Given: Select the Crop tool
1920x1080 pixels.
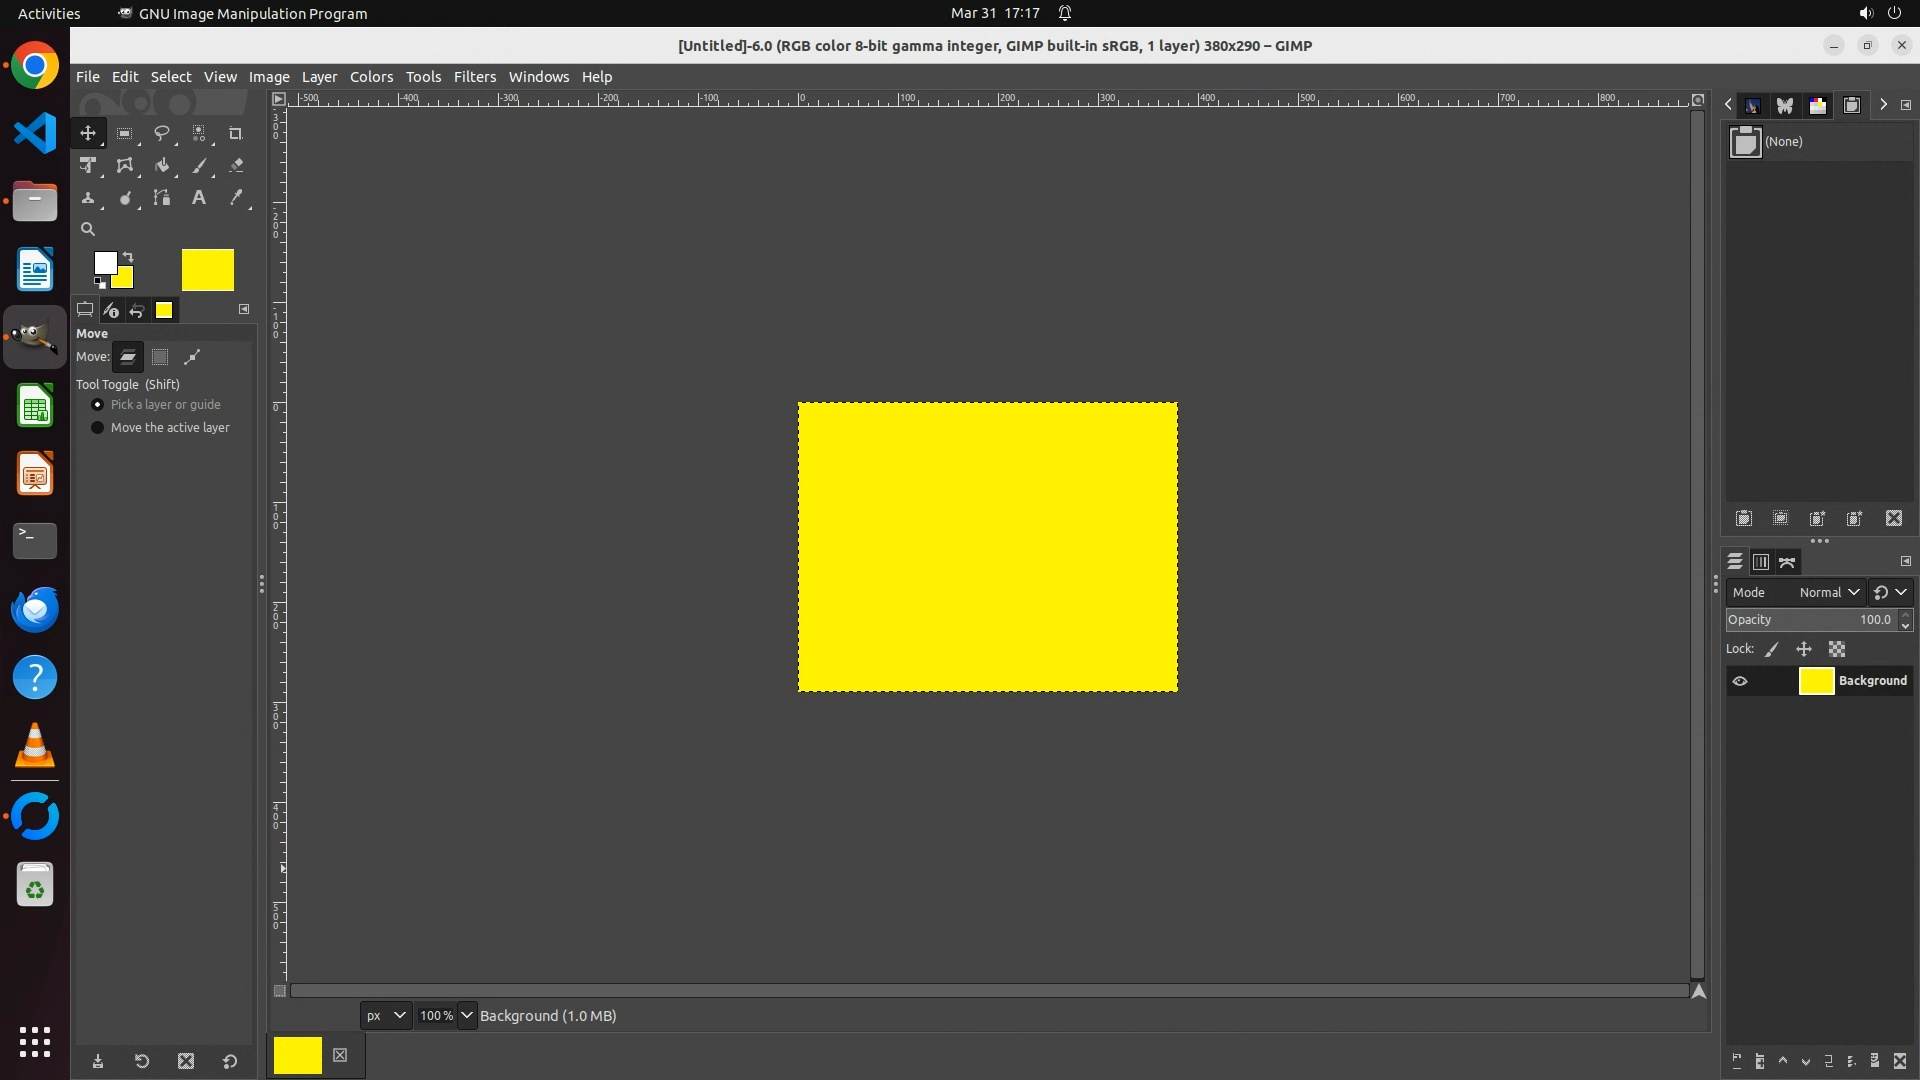Looking at the screenshot, I should click(236, 133).
